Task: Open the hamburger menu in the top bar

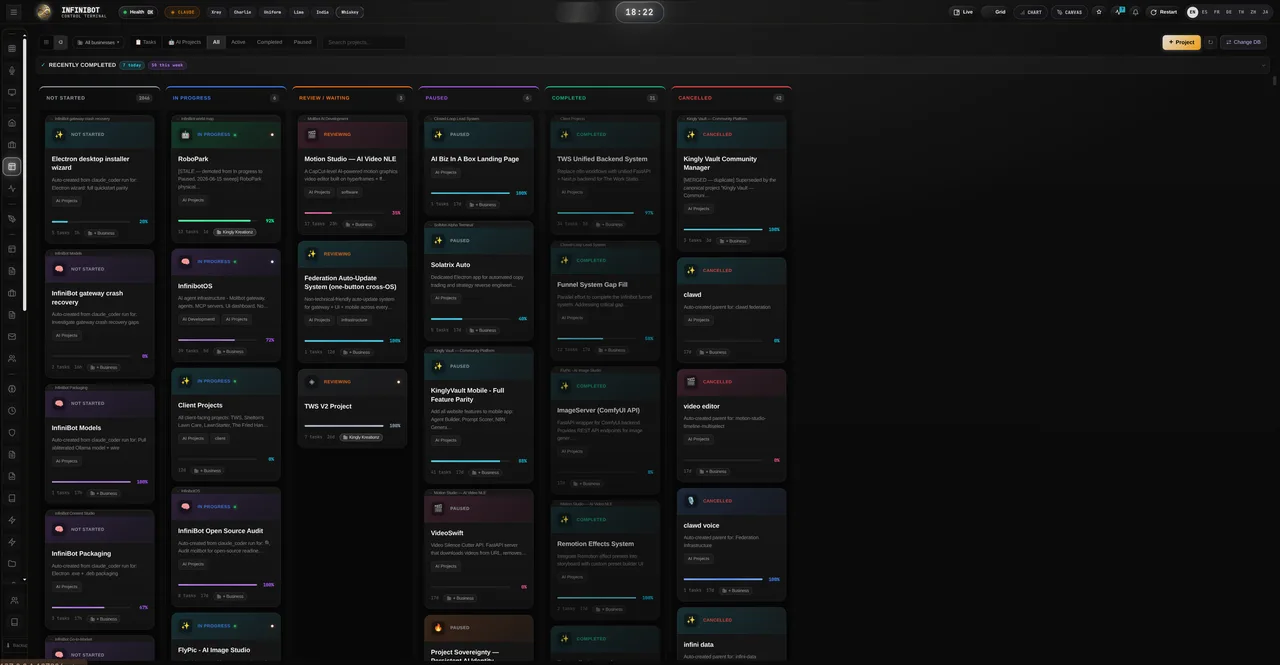Action: click(13, 12)
